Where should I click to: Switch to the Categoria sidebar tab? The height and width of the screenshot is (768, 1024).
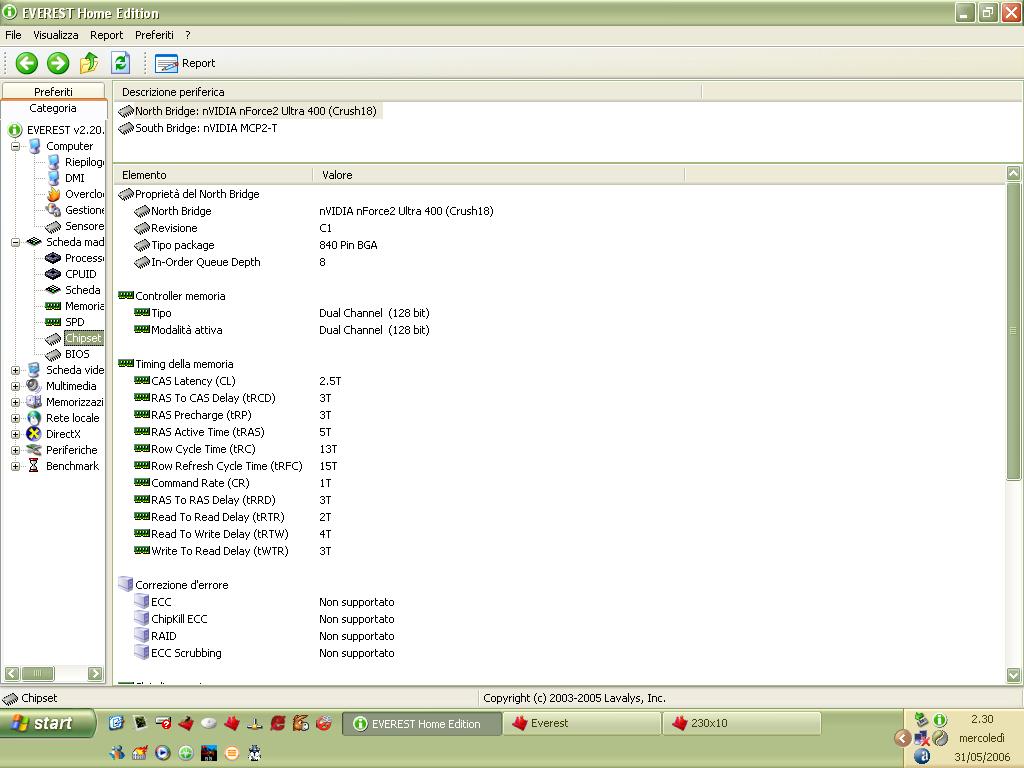[x=53, y=108]
